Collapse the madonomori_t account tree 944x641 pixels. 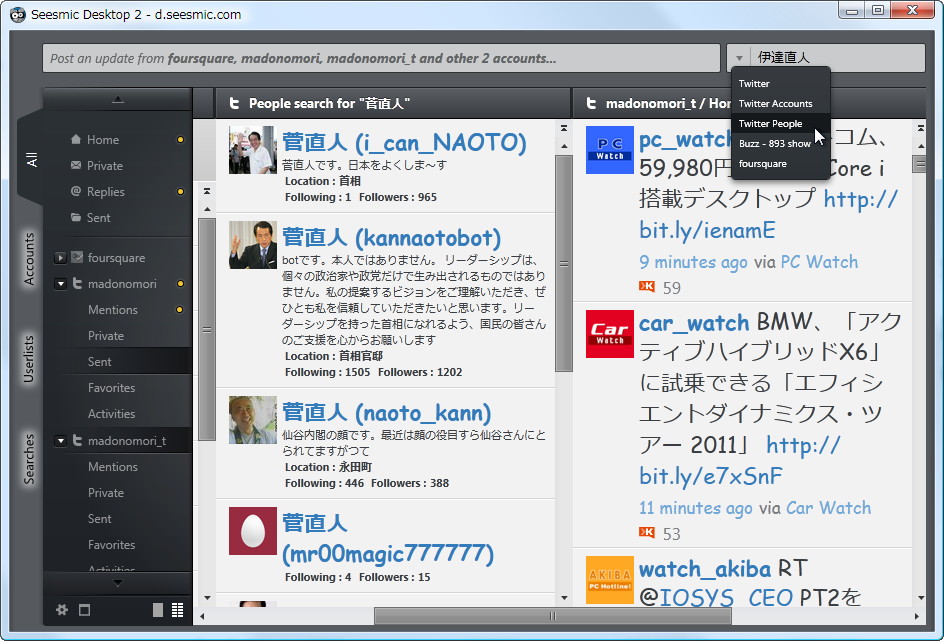coord(60,441)
